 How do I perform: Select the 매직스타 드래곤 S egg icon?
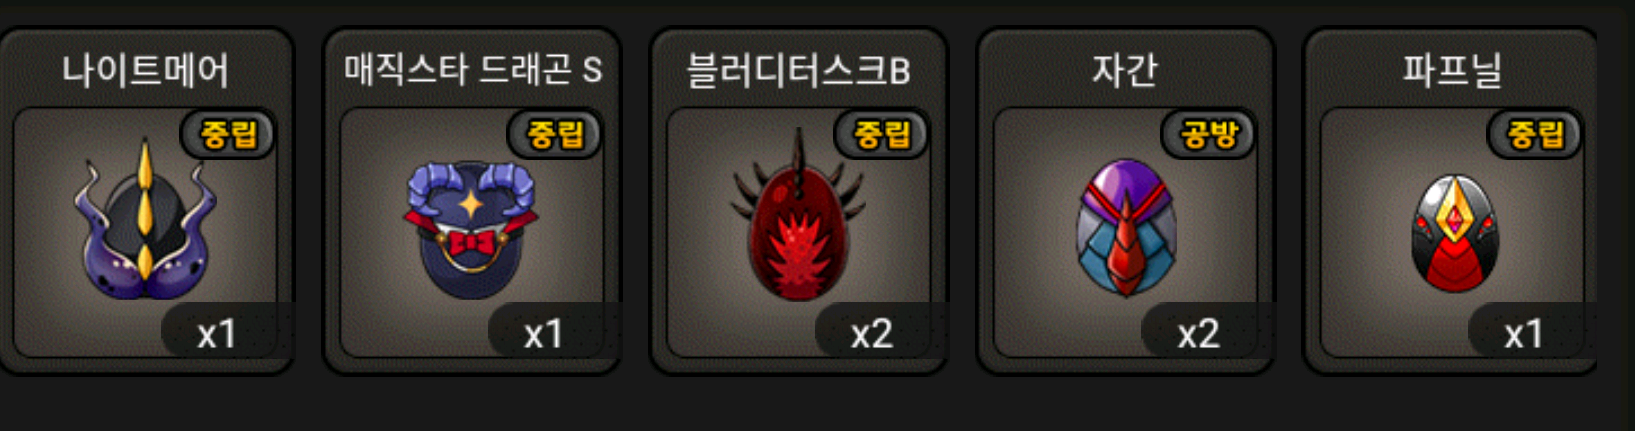coord(471,230)
